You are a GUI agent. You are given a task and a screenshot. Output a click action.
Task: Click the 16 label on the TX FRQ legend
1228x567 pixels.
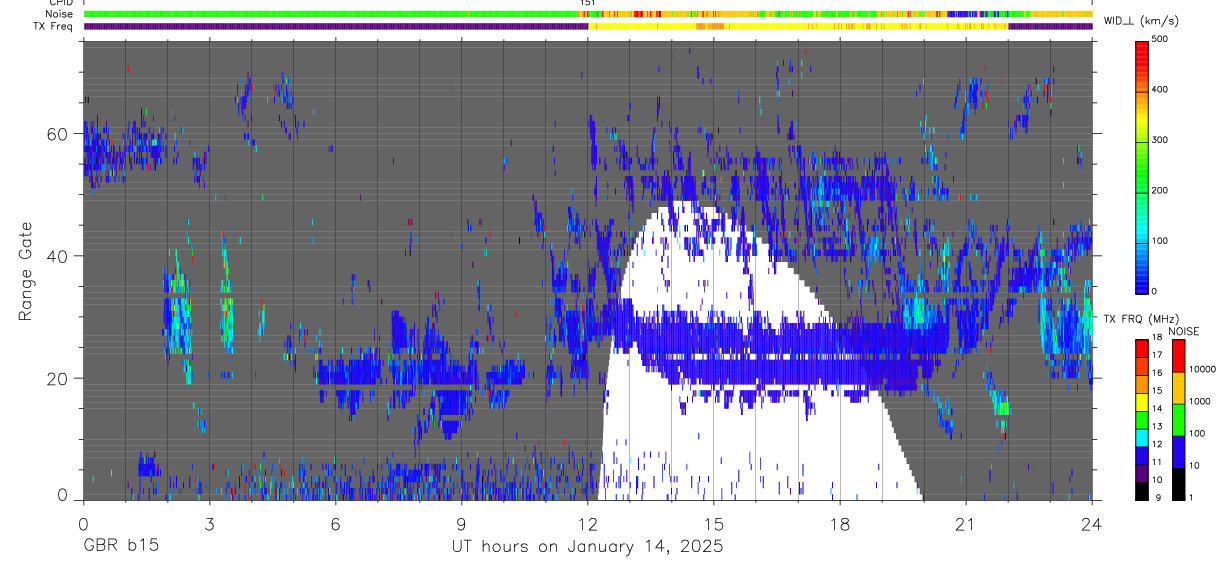(x=1156, y=372)
